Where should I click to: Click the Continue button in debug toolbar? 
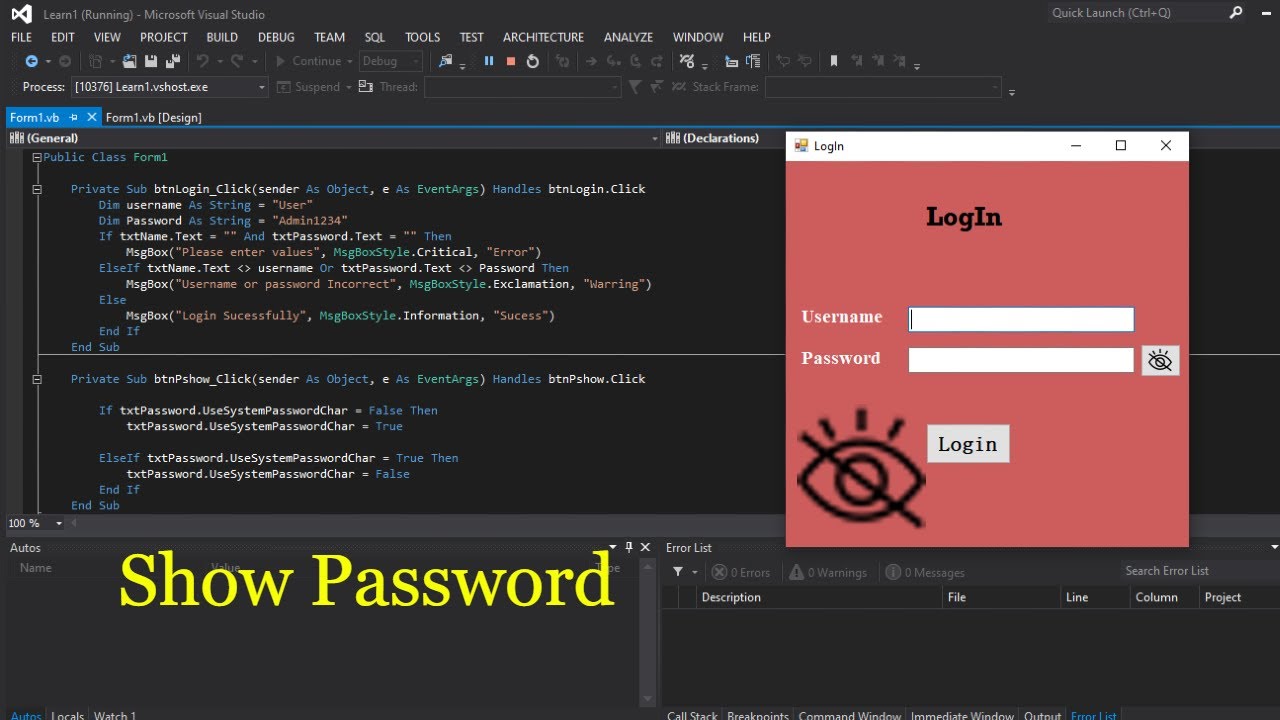[308, 61]
